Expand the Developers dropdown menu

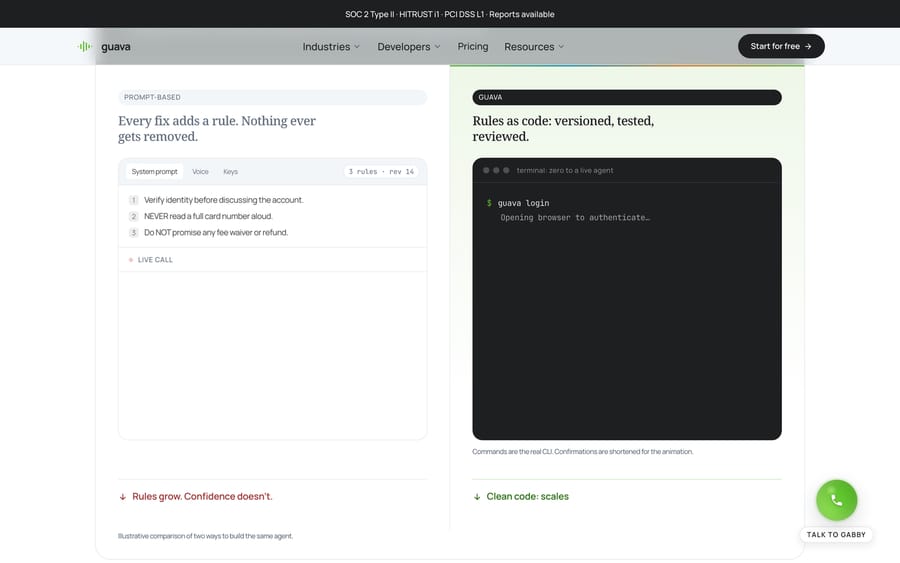tap(409, 46)
